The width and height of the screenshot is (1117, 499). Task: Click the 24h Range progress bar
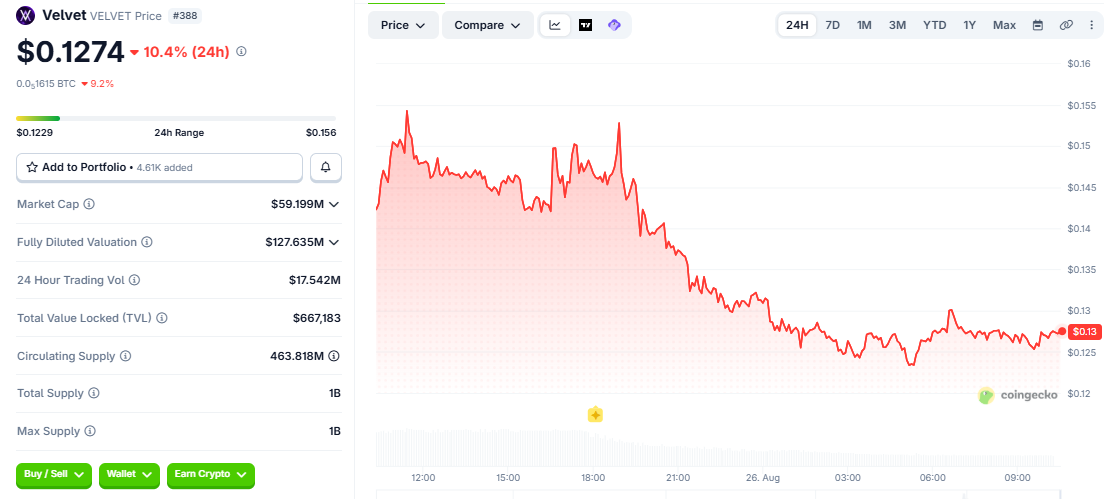[x=176, y=118]
